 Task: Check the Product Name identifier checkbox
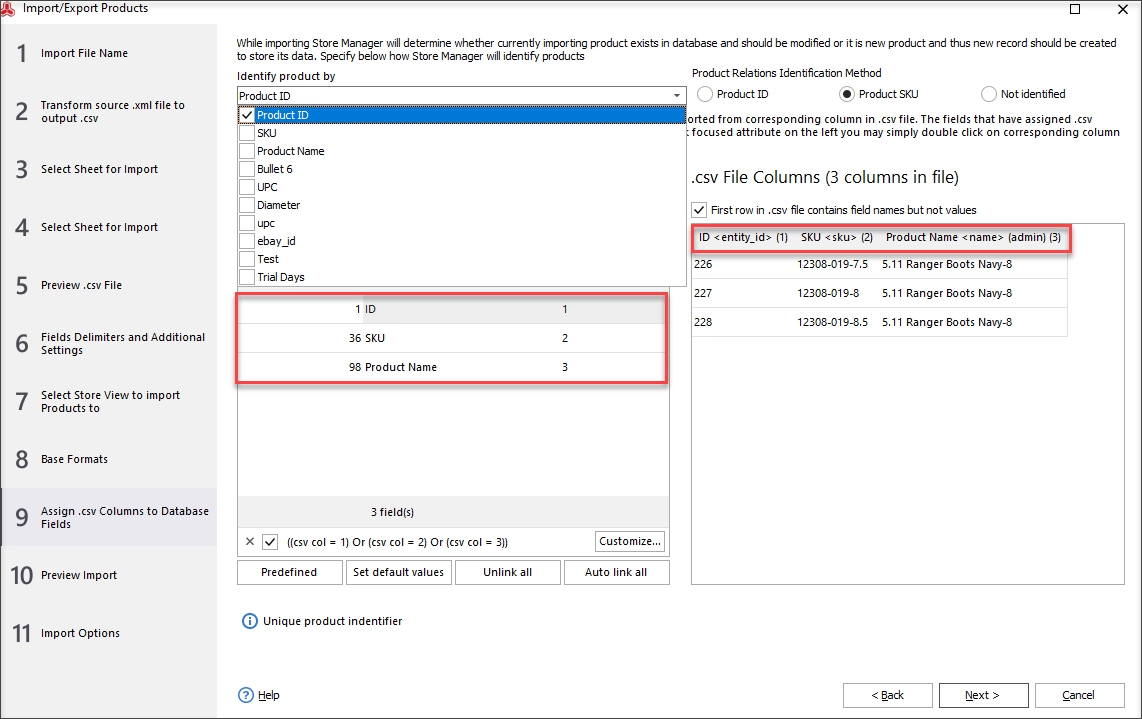point(247,151)
